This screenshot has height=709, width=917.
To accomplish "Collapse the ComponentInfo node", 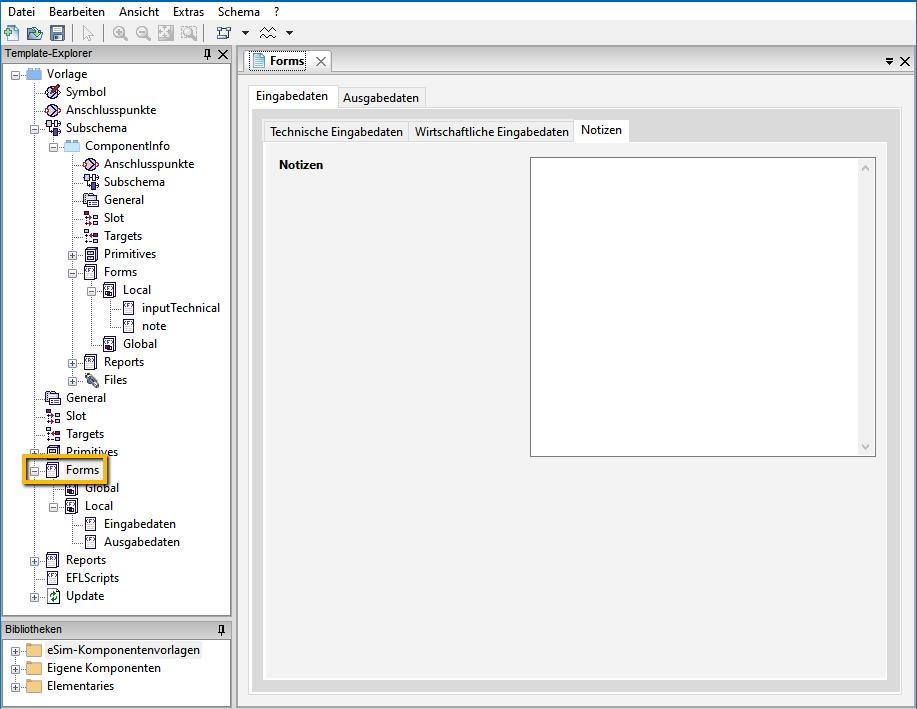I will pyautogui.click(x=53, y=147).
